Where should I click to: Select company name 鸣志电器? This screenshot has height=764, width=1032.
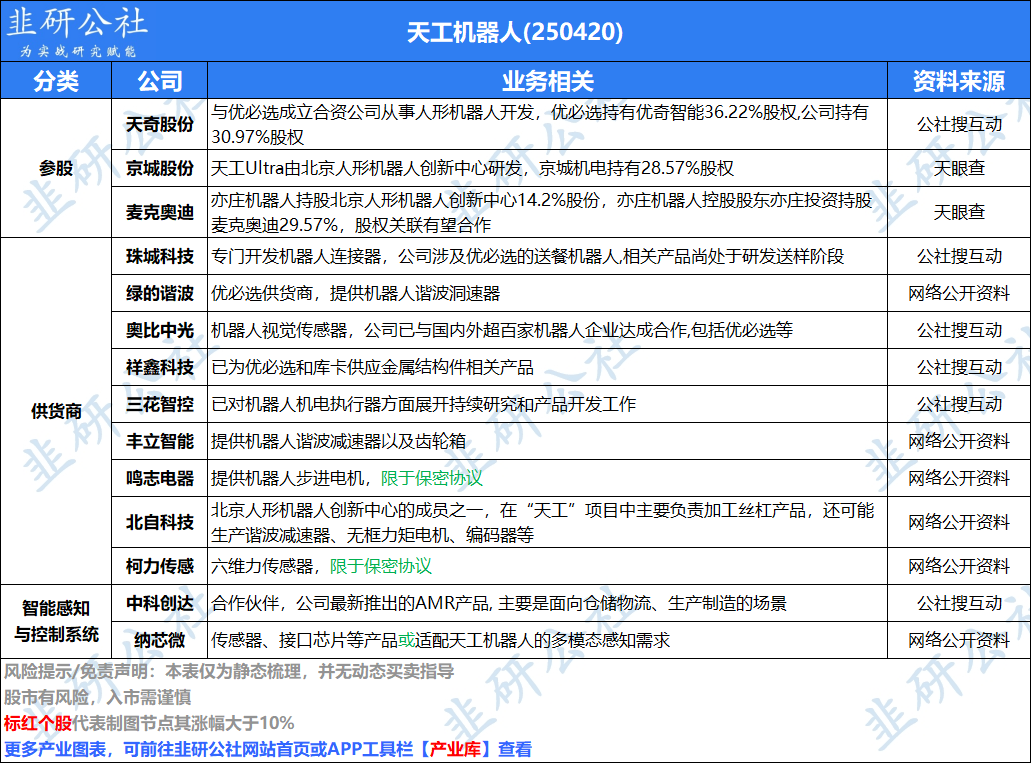159,478
